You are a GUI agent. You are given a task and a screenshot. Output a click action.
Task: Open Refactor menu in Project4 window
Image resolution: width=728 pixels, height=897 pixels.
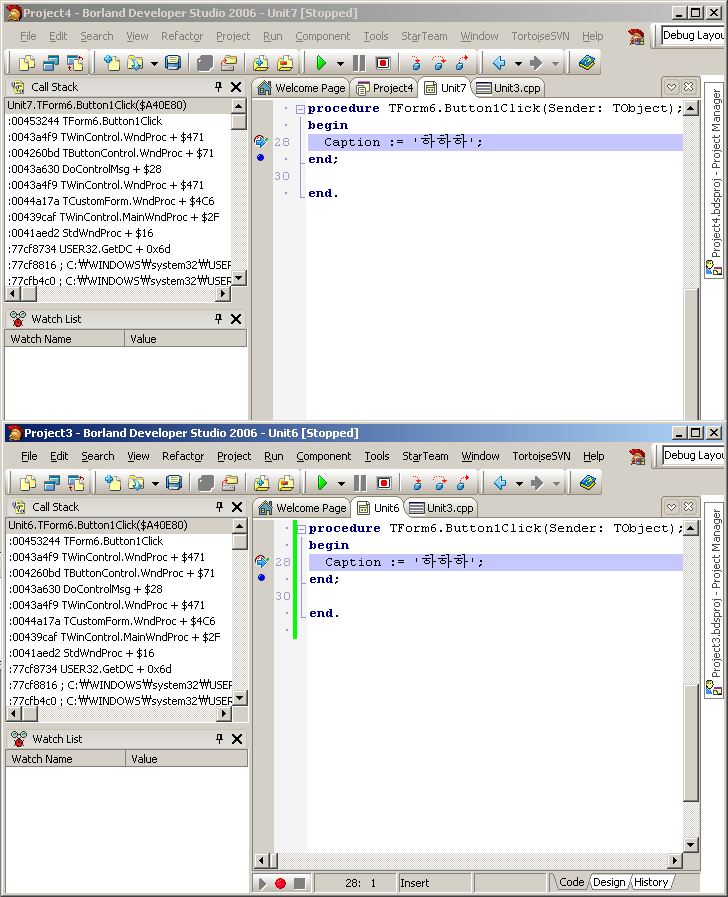[x=182, y=36]
